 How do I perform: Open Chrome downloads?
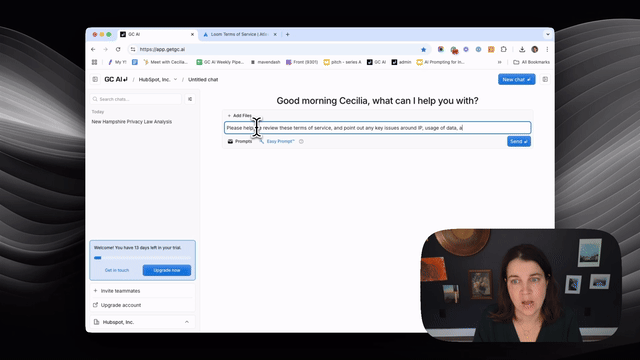click(x=522, y=49)
